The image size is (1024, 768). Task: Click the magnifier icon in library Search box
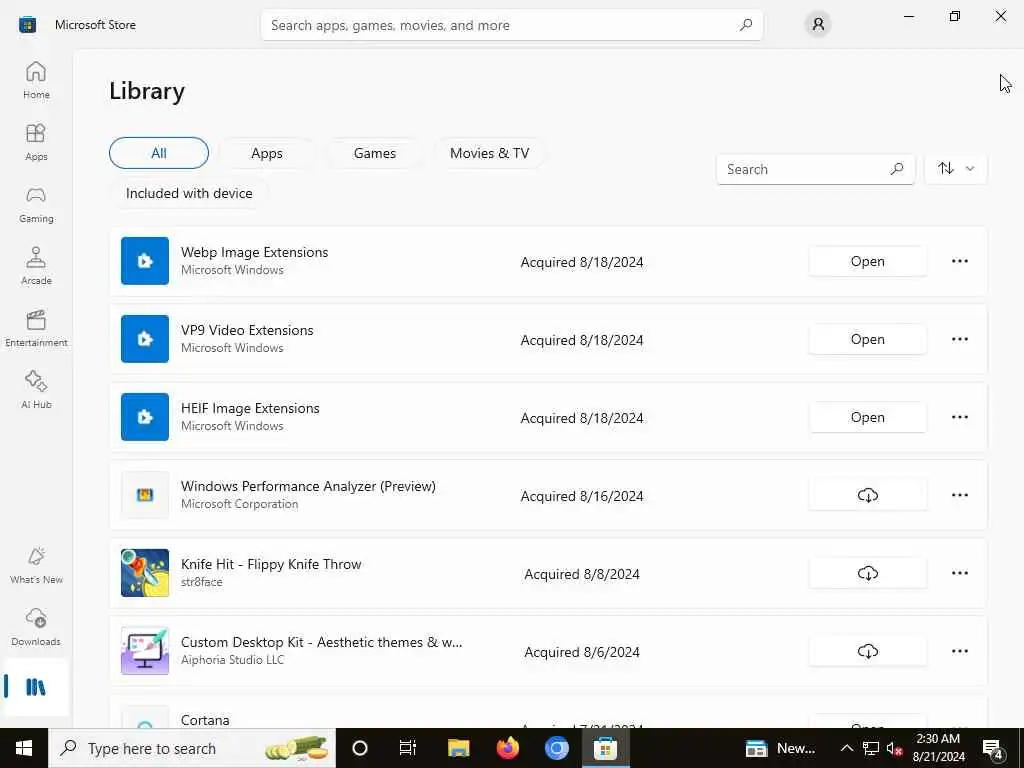click(x=897, y=169)
